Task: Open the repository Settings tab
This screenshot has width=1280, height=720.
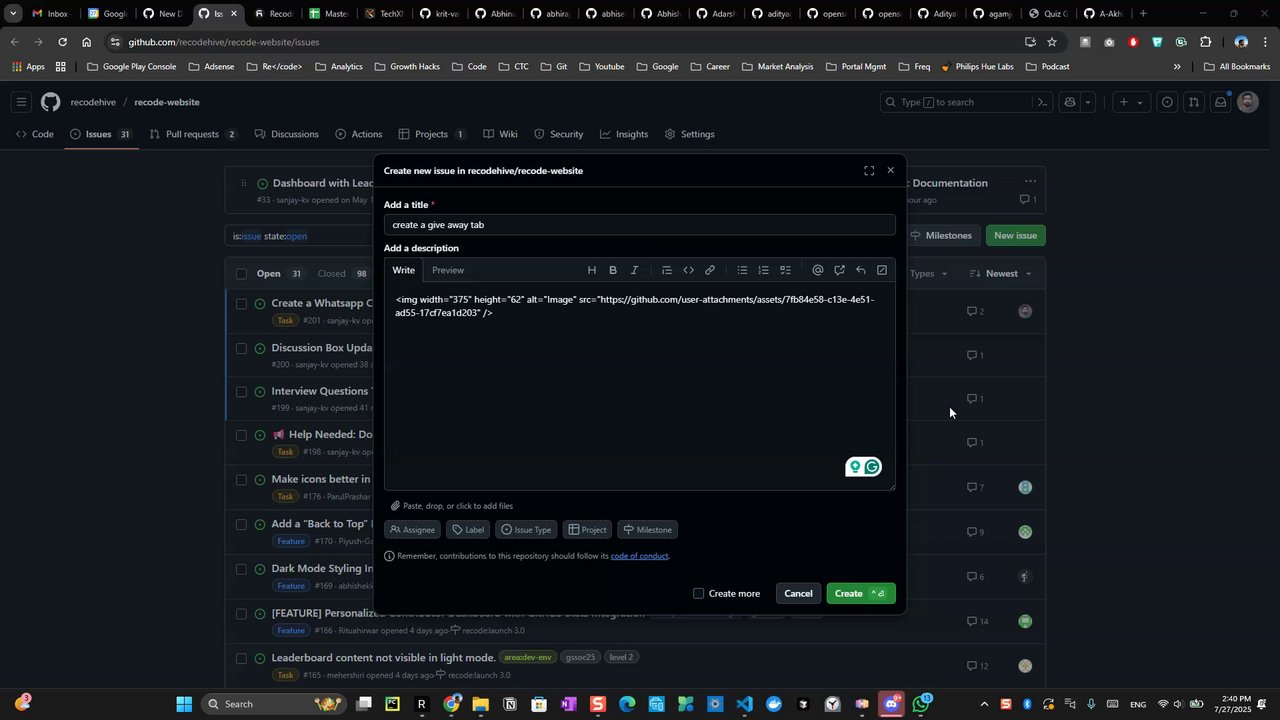Action: [690, 134]
